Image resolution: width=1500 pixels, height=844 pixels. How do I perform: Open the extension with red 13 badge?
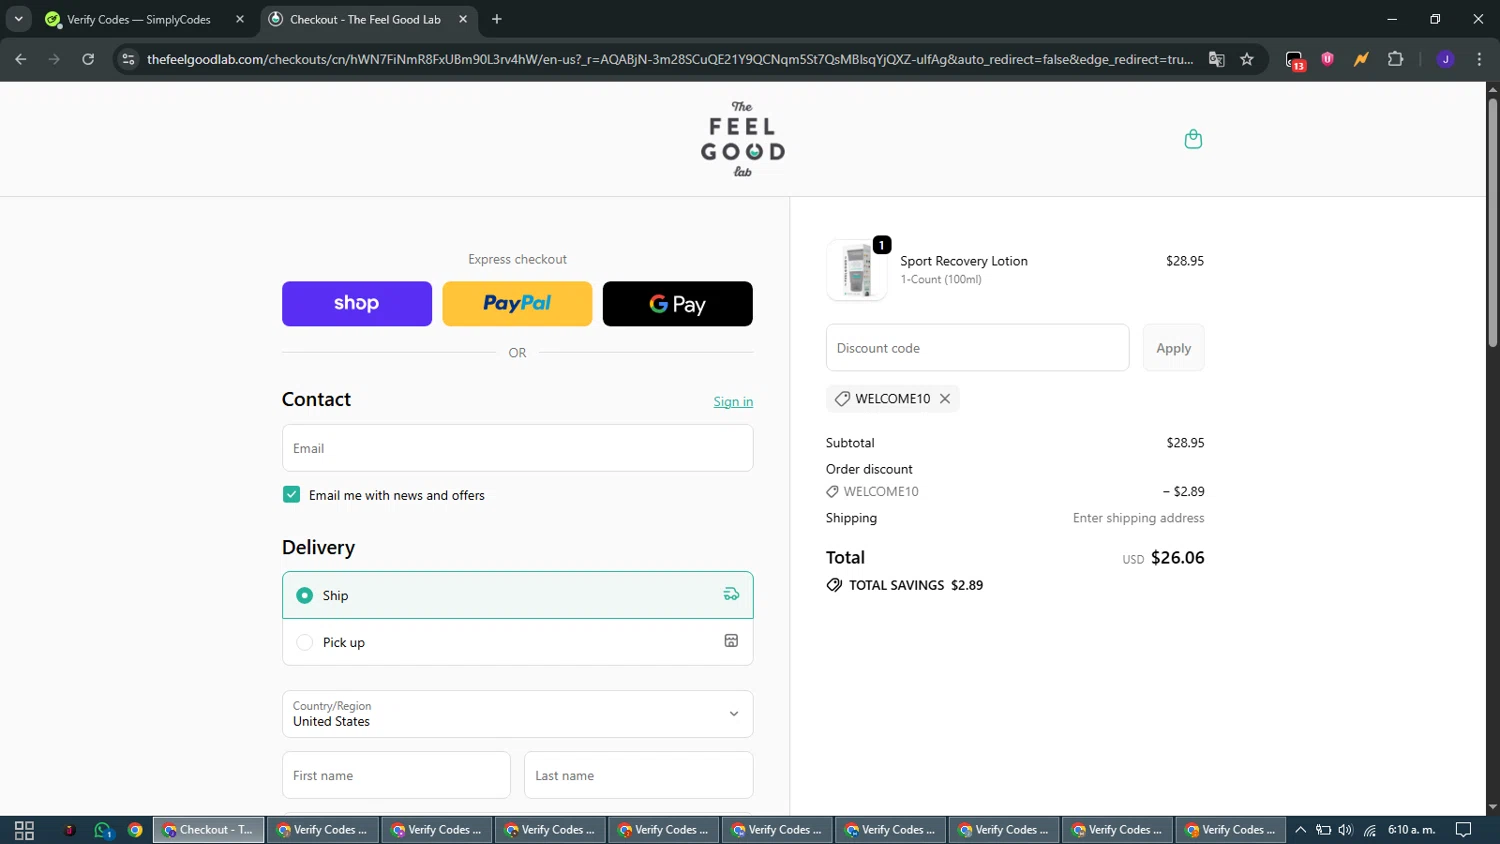point(1295,60)
